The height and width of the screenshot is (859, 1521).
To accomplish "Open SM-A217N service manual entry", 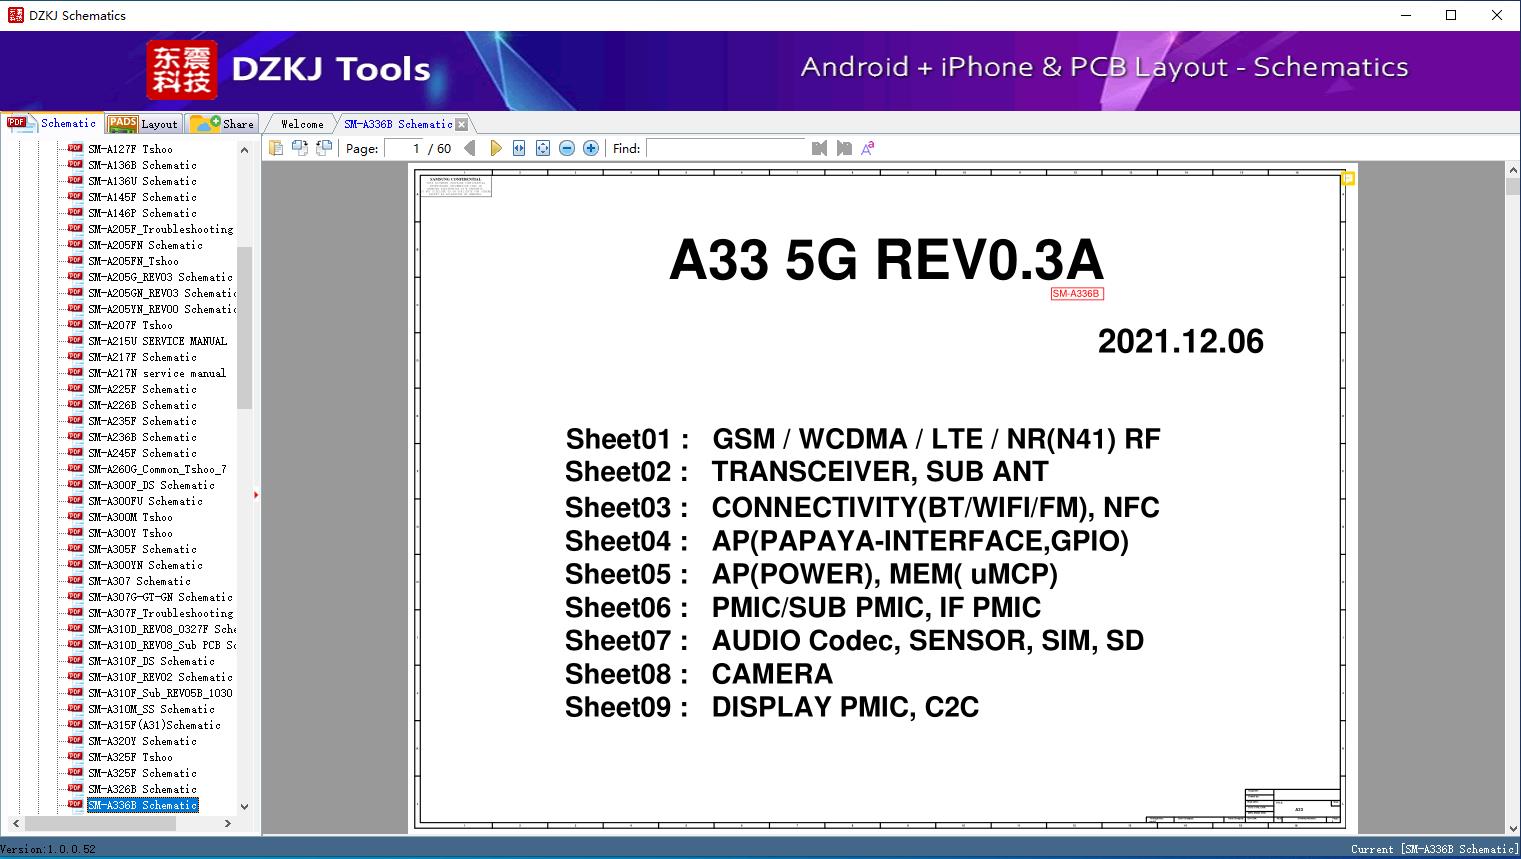I will click(x=156, y=373).
